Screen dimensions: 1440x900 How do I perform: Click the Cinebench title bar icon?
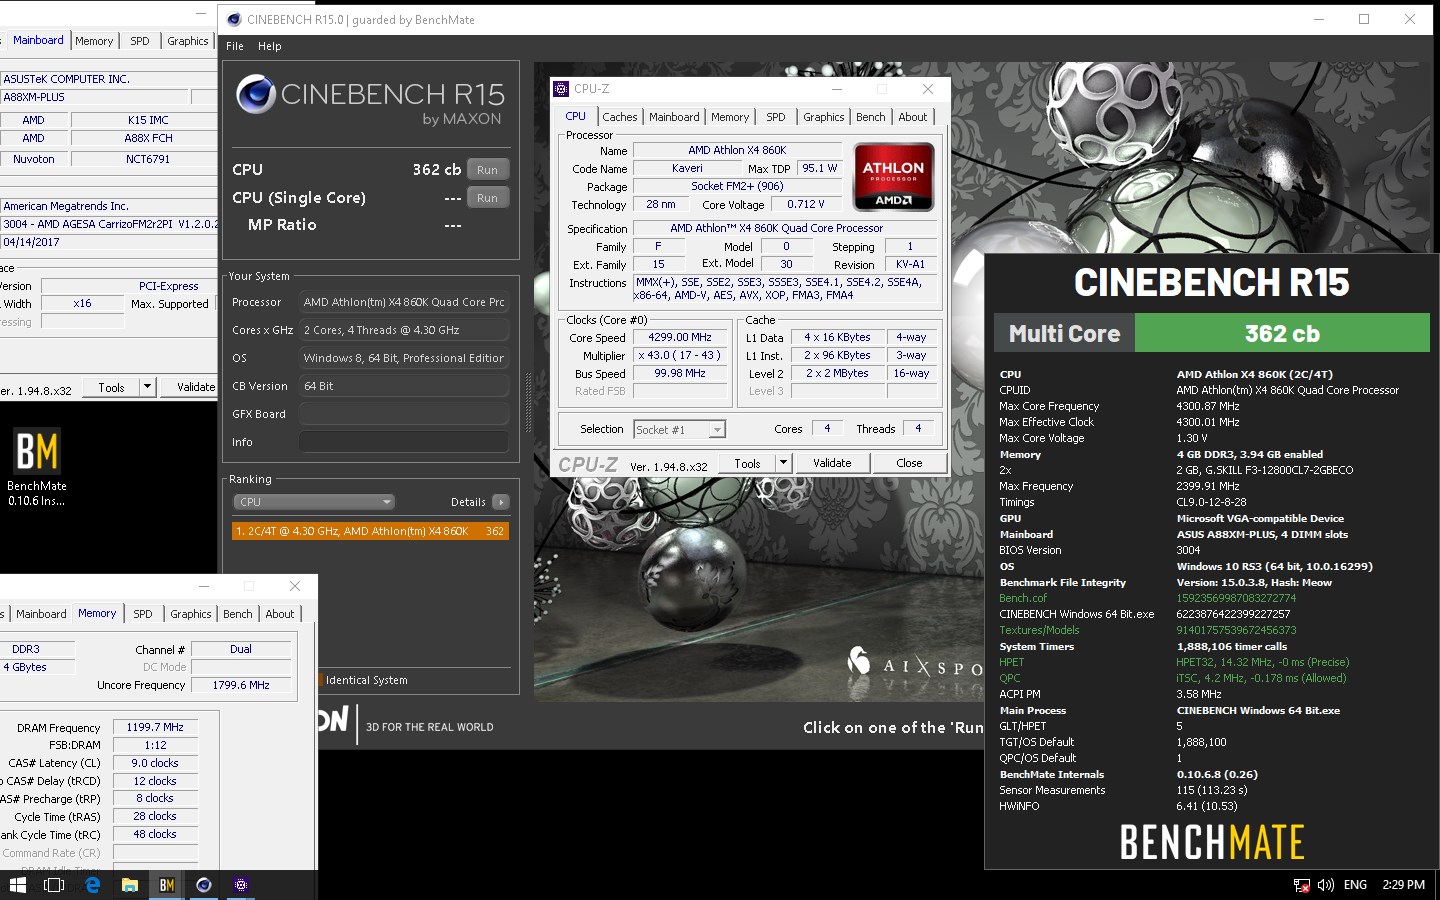[234, 19]
